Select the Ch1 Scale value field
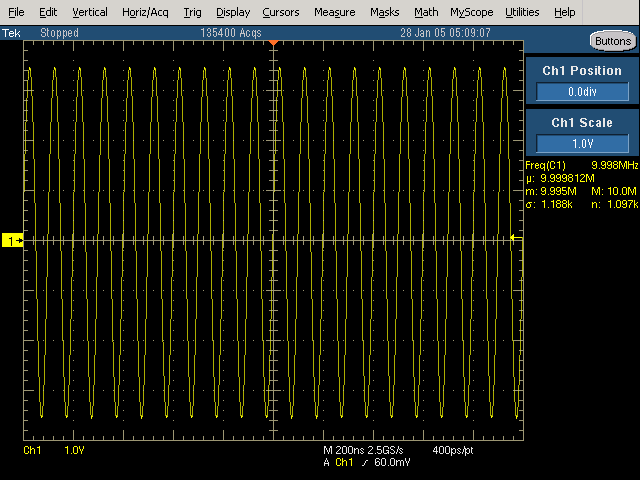Image resolution: width=640 pixels, height=480 pixels. click(582, 143)
